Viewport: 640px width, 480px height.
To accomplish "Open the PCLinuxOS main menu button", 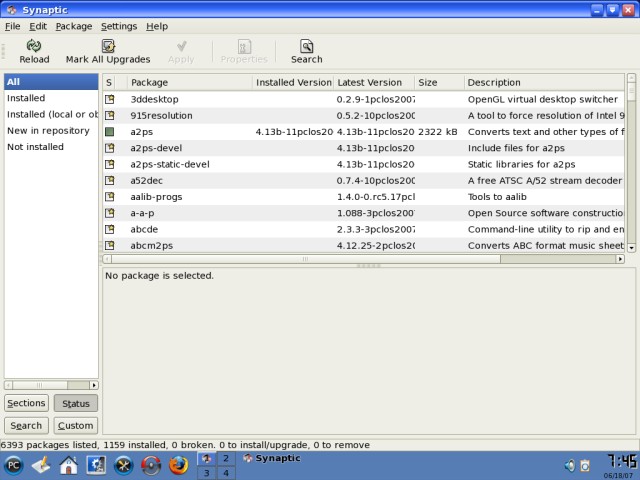I will 14,465.
